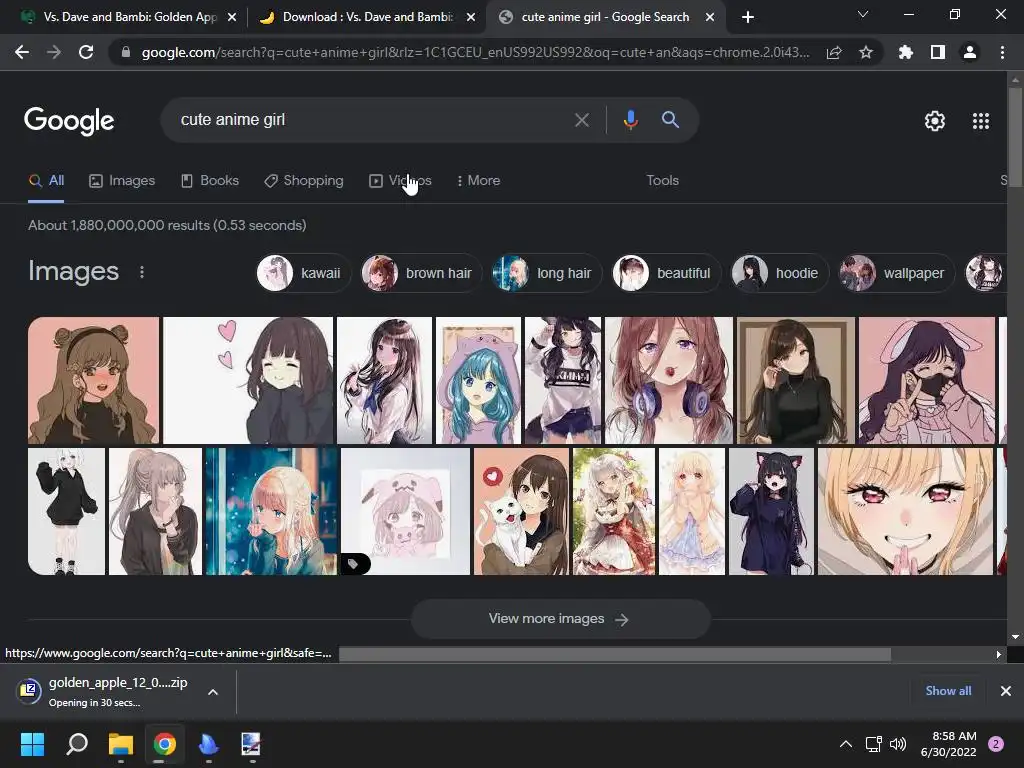Open Google quick settings gear

pos(935,121)
